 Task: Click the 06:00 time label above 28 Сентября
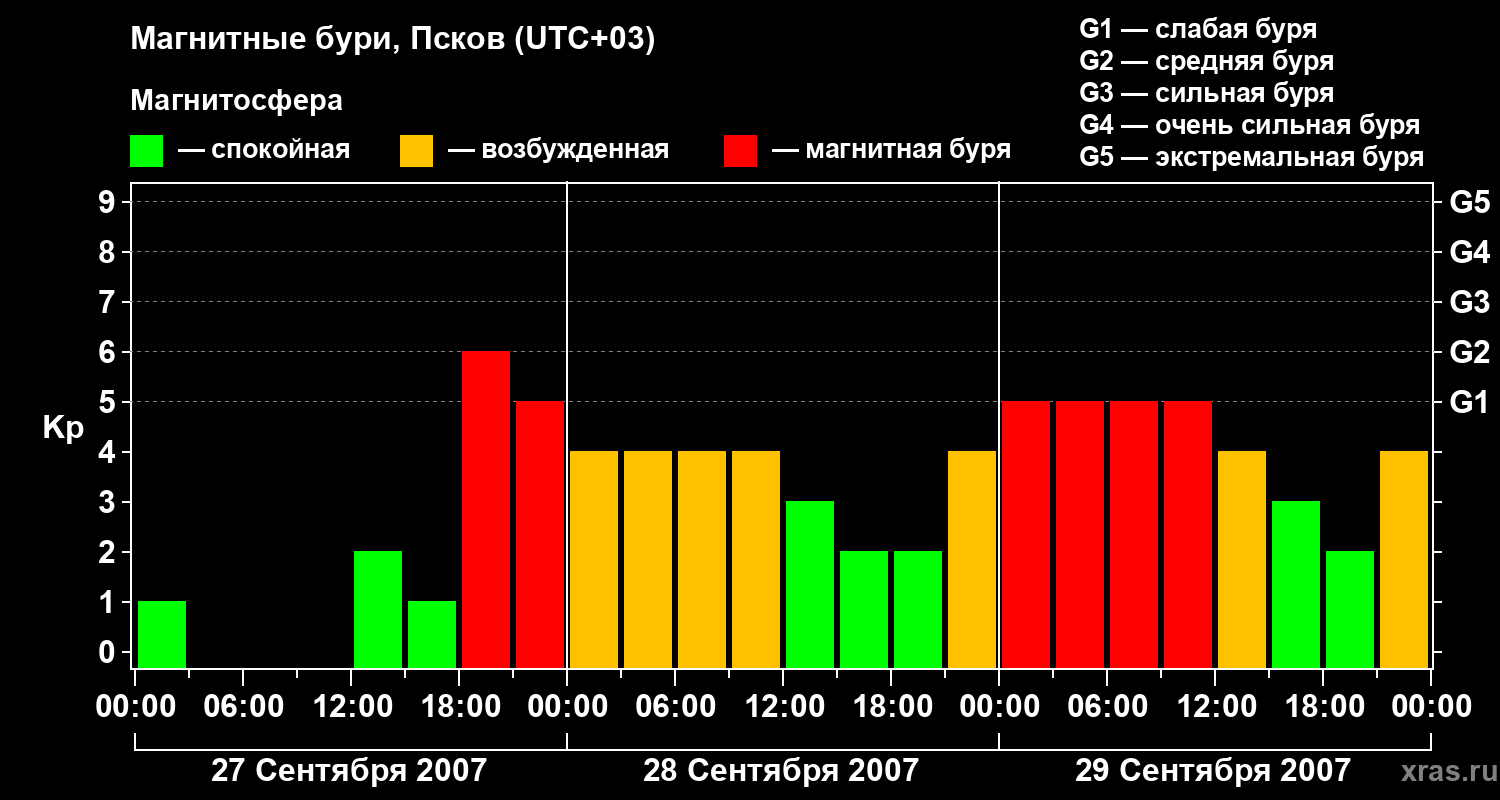tap(675, 707)
